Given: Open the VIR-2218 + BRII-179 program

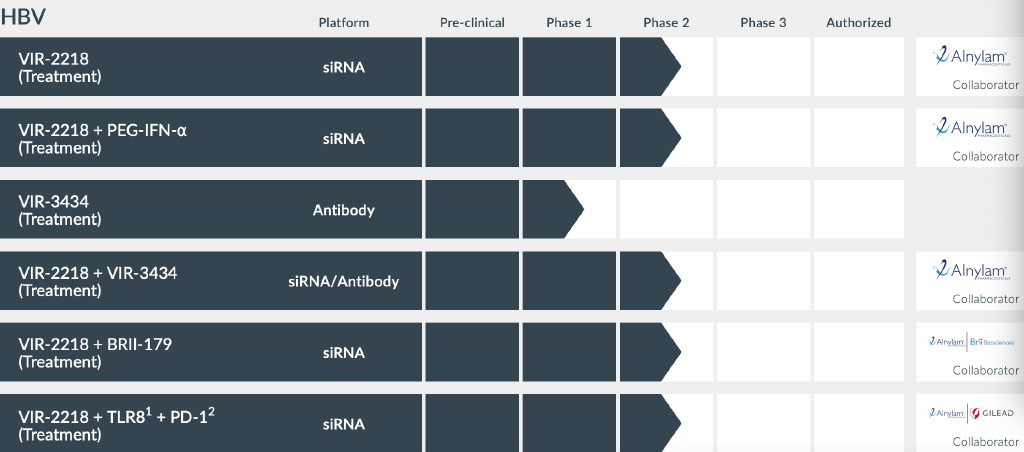Looking at the screenshot, I should pyautogui.click(x=95, y=352).
